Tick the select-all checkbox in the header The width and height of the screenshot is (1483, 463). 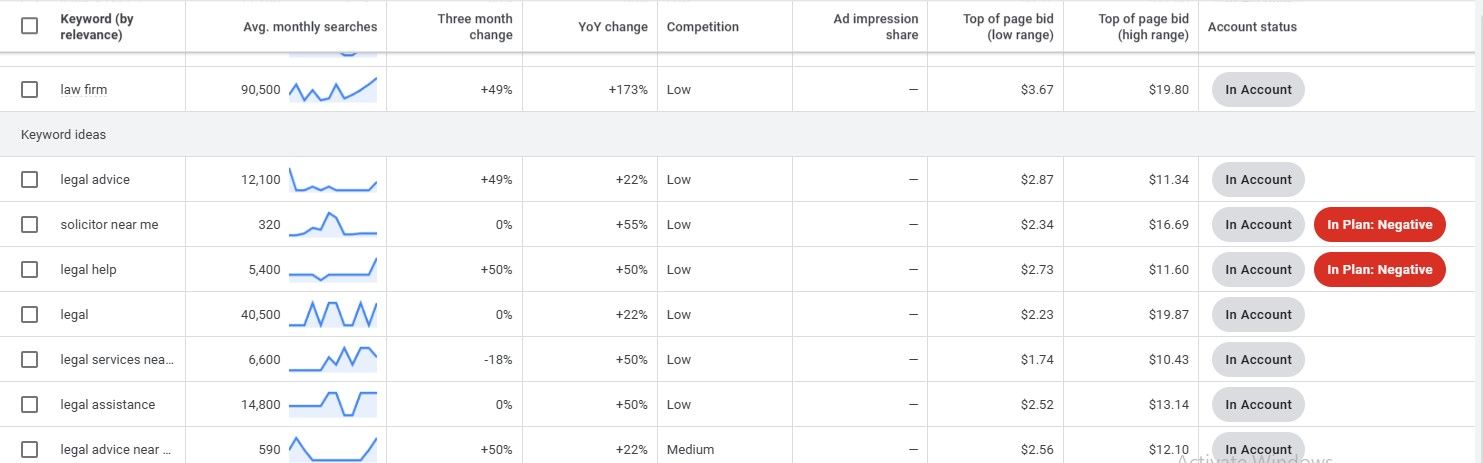pos(29,26)
